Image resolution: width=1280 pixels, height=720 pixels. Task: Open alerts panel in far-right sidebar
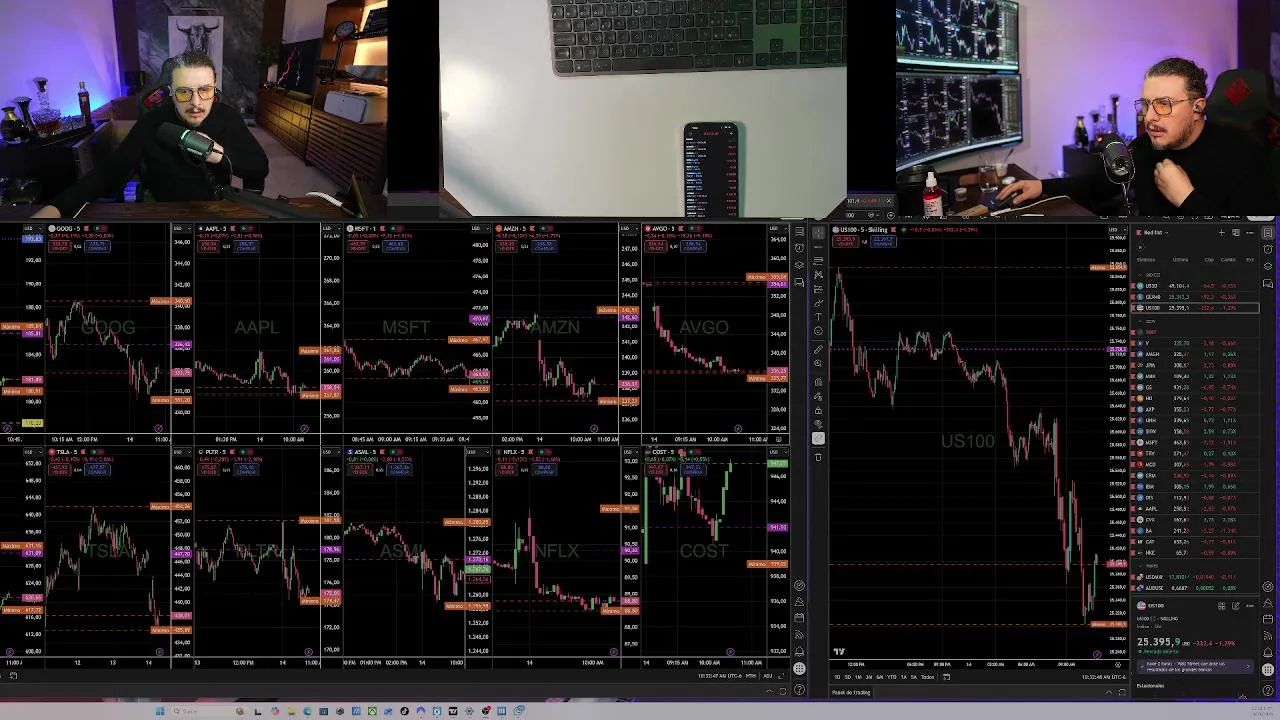(1268, 249)
